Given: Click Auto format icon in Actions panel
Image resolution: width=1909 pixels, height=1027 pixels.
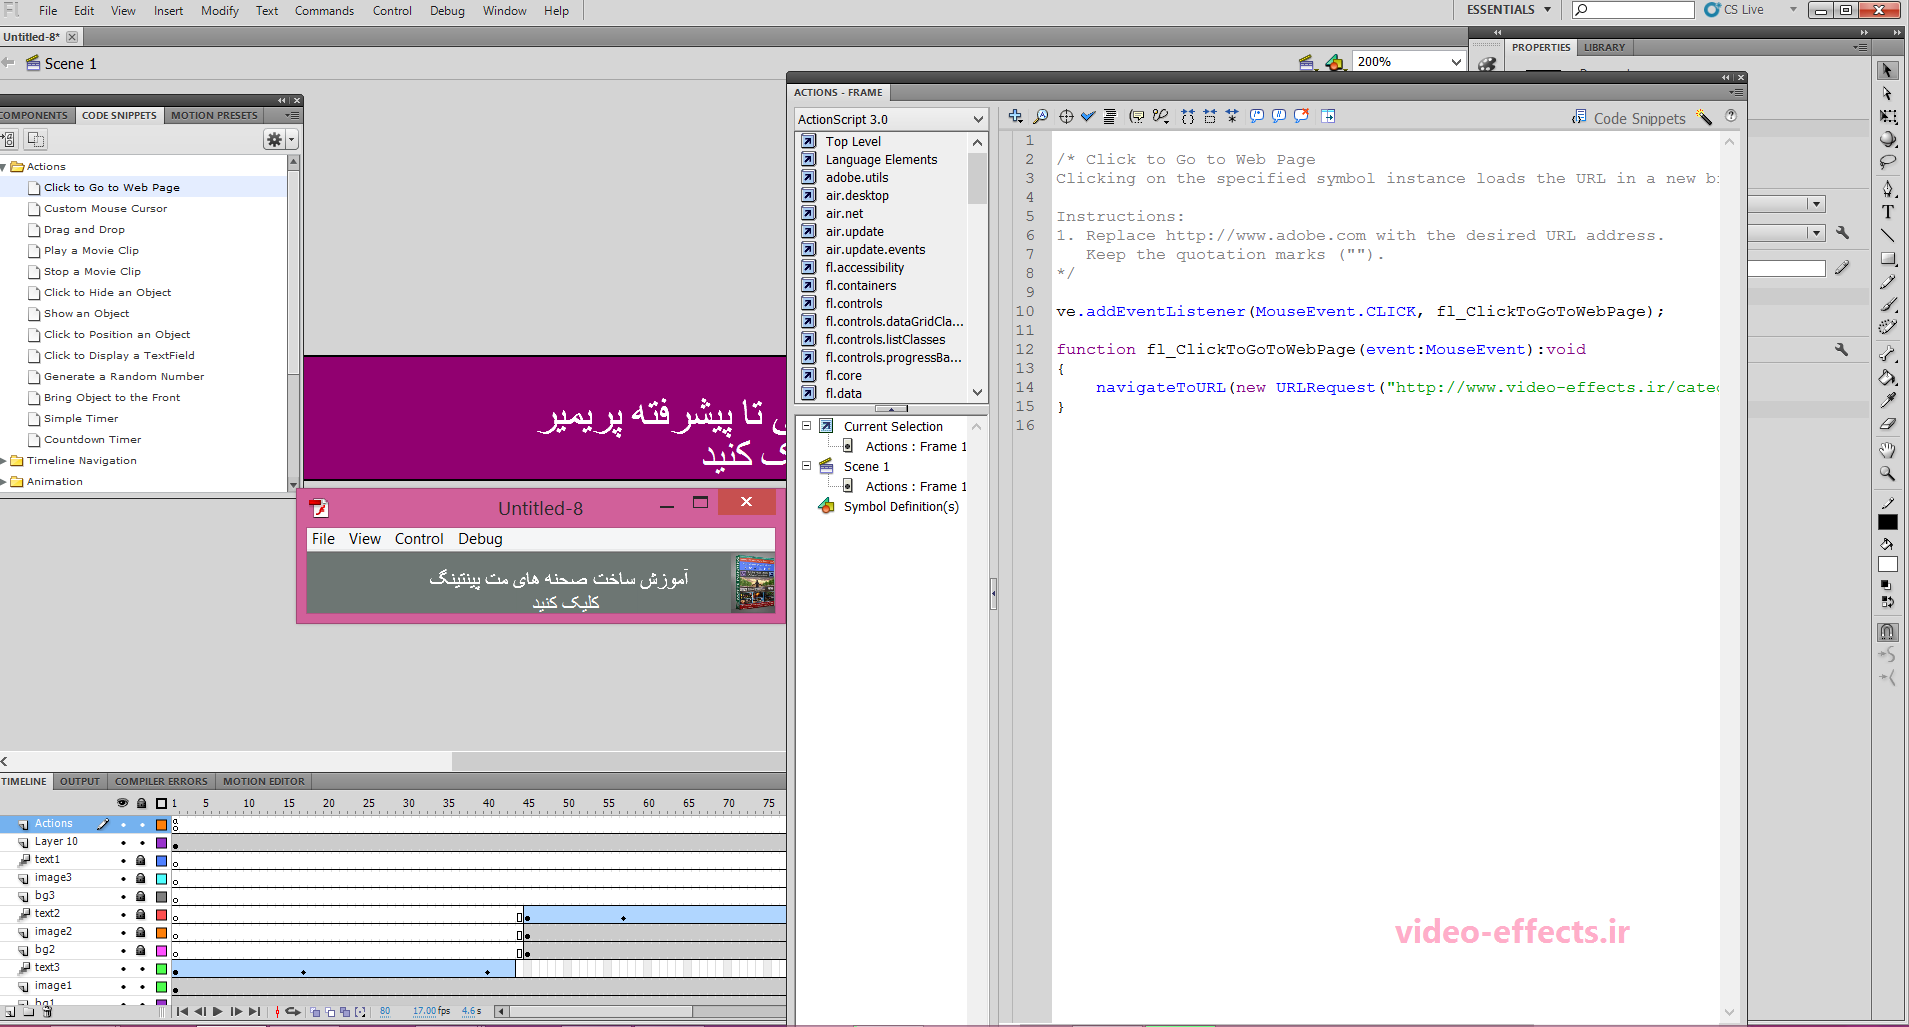Looking at the screenshot, I should (x=1110, y=116).
